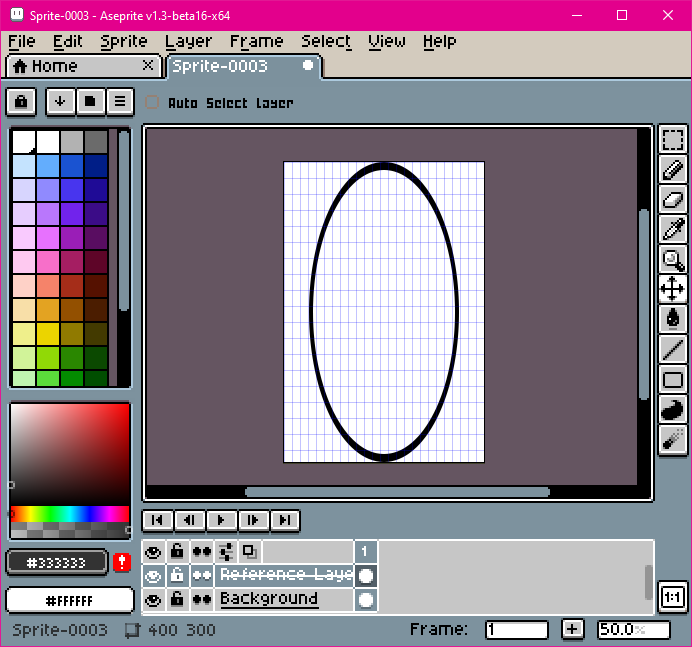The image size is (692, 647).
Task: Click the palette lock edit-mode button
Action: pos(21,102)
